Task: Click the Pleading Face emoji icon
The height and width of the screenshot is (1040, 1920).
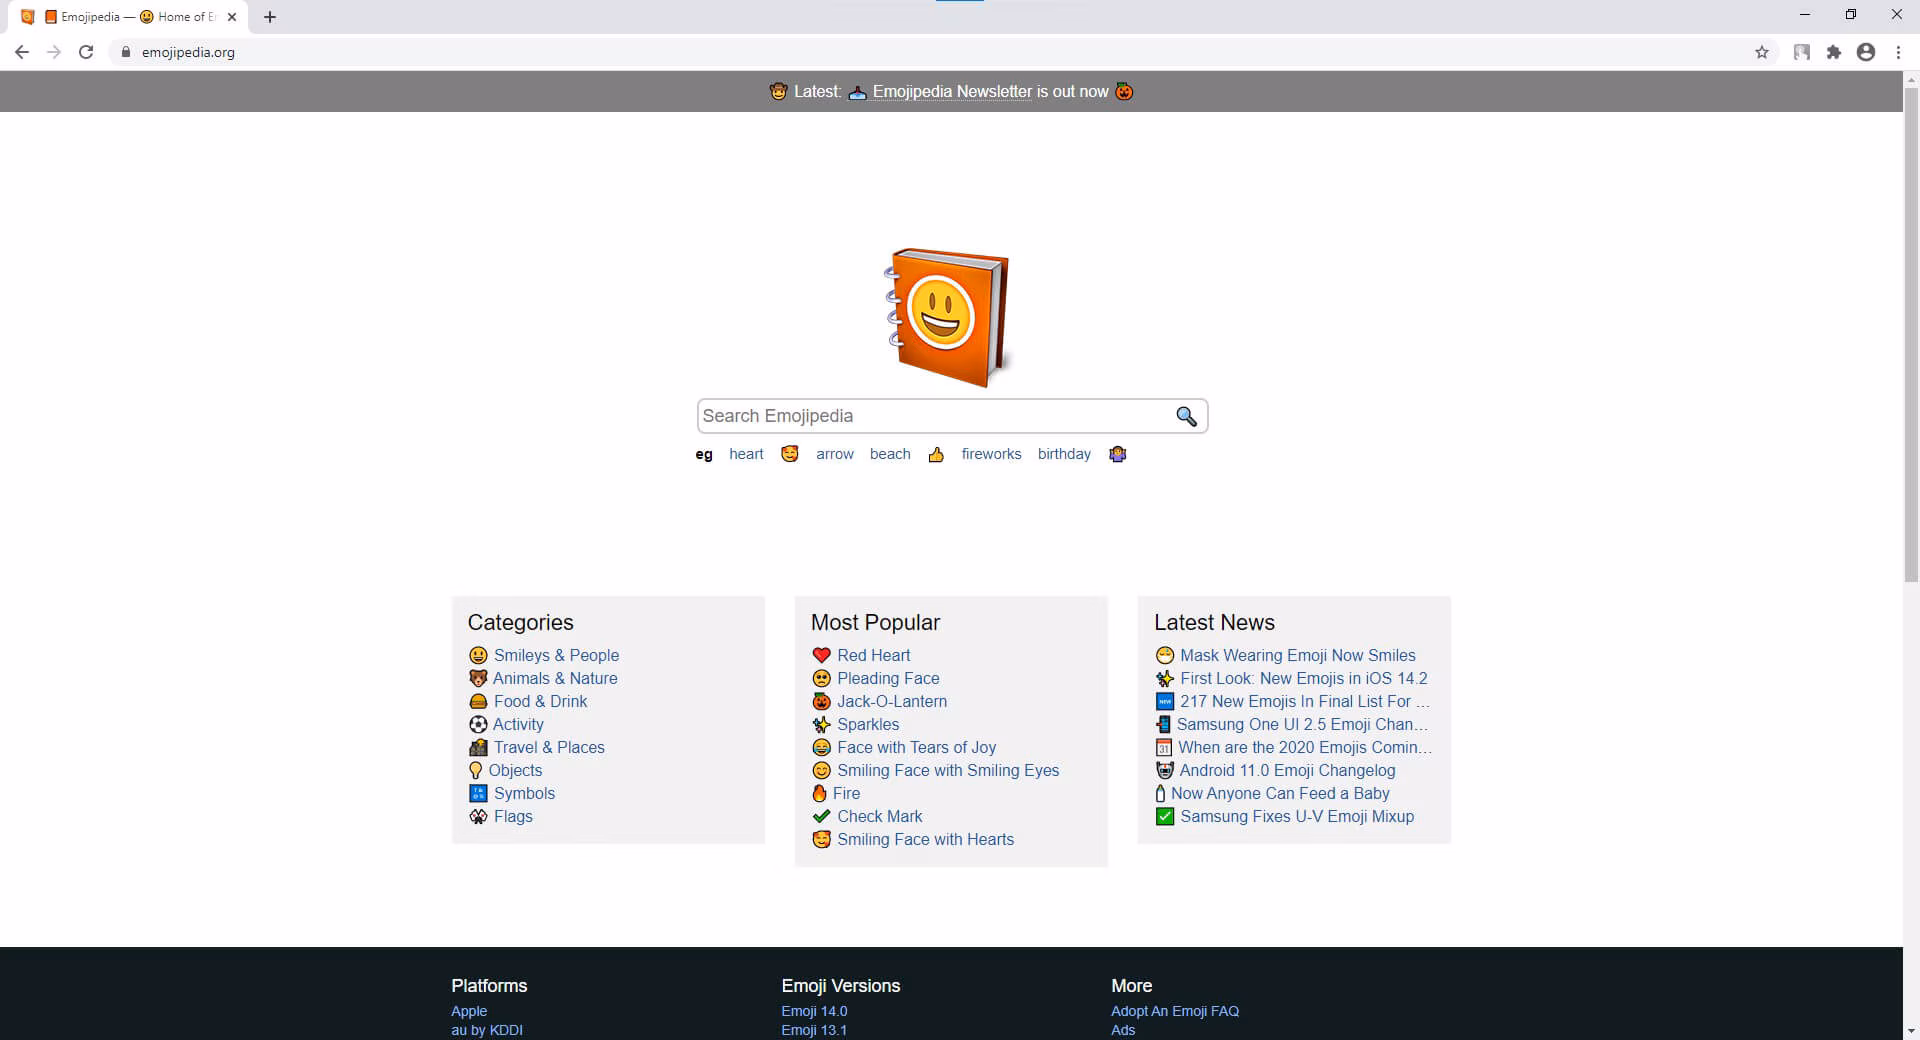Action: (x=822, y=679)
